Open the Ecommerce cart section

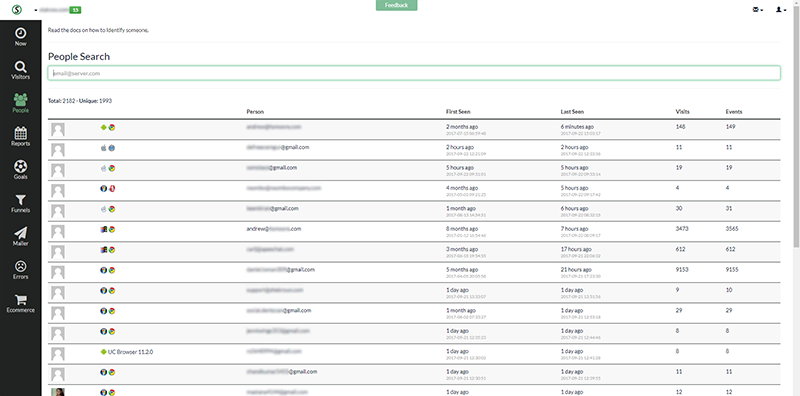tap(20, 303)
